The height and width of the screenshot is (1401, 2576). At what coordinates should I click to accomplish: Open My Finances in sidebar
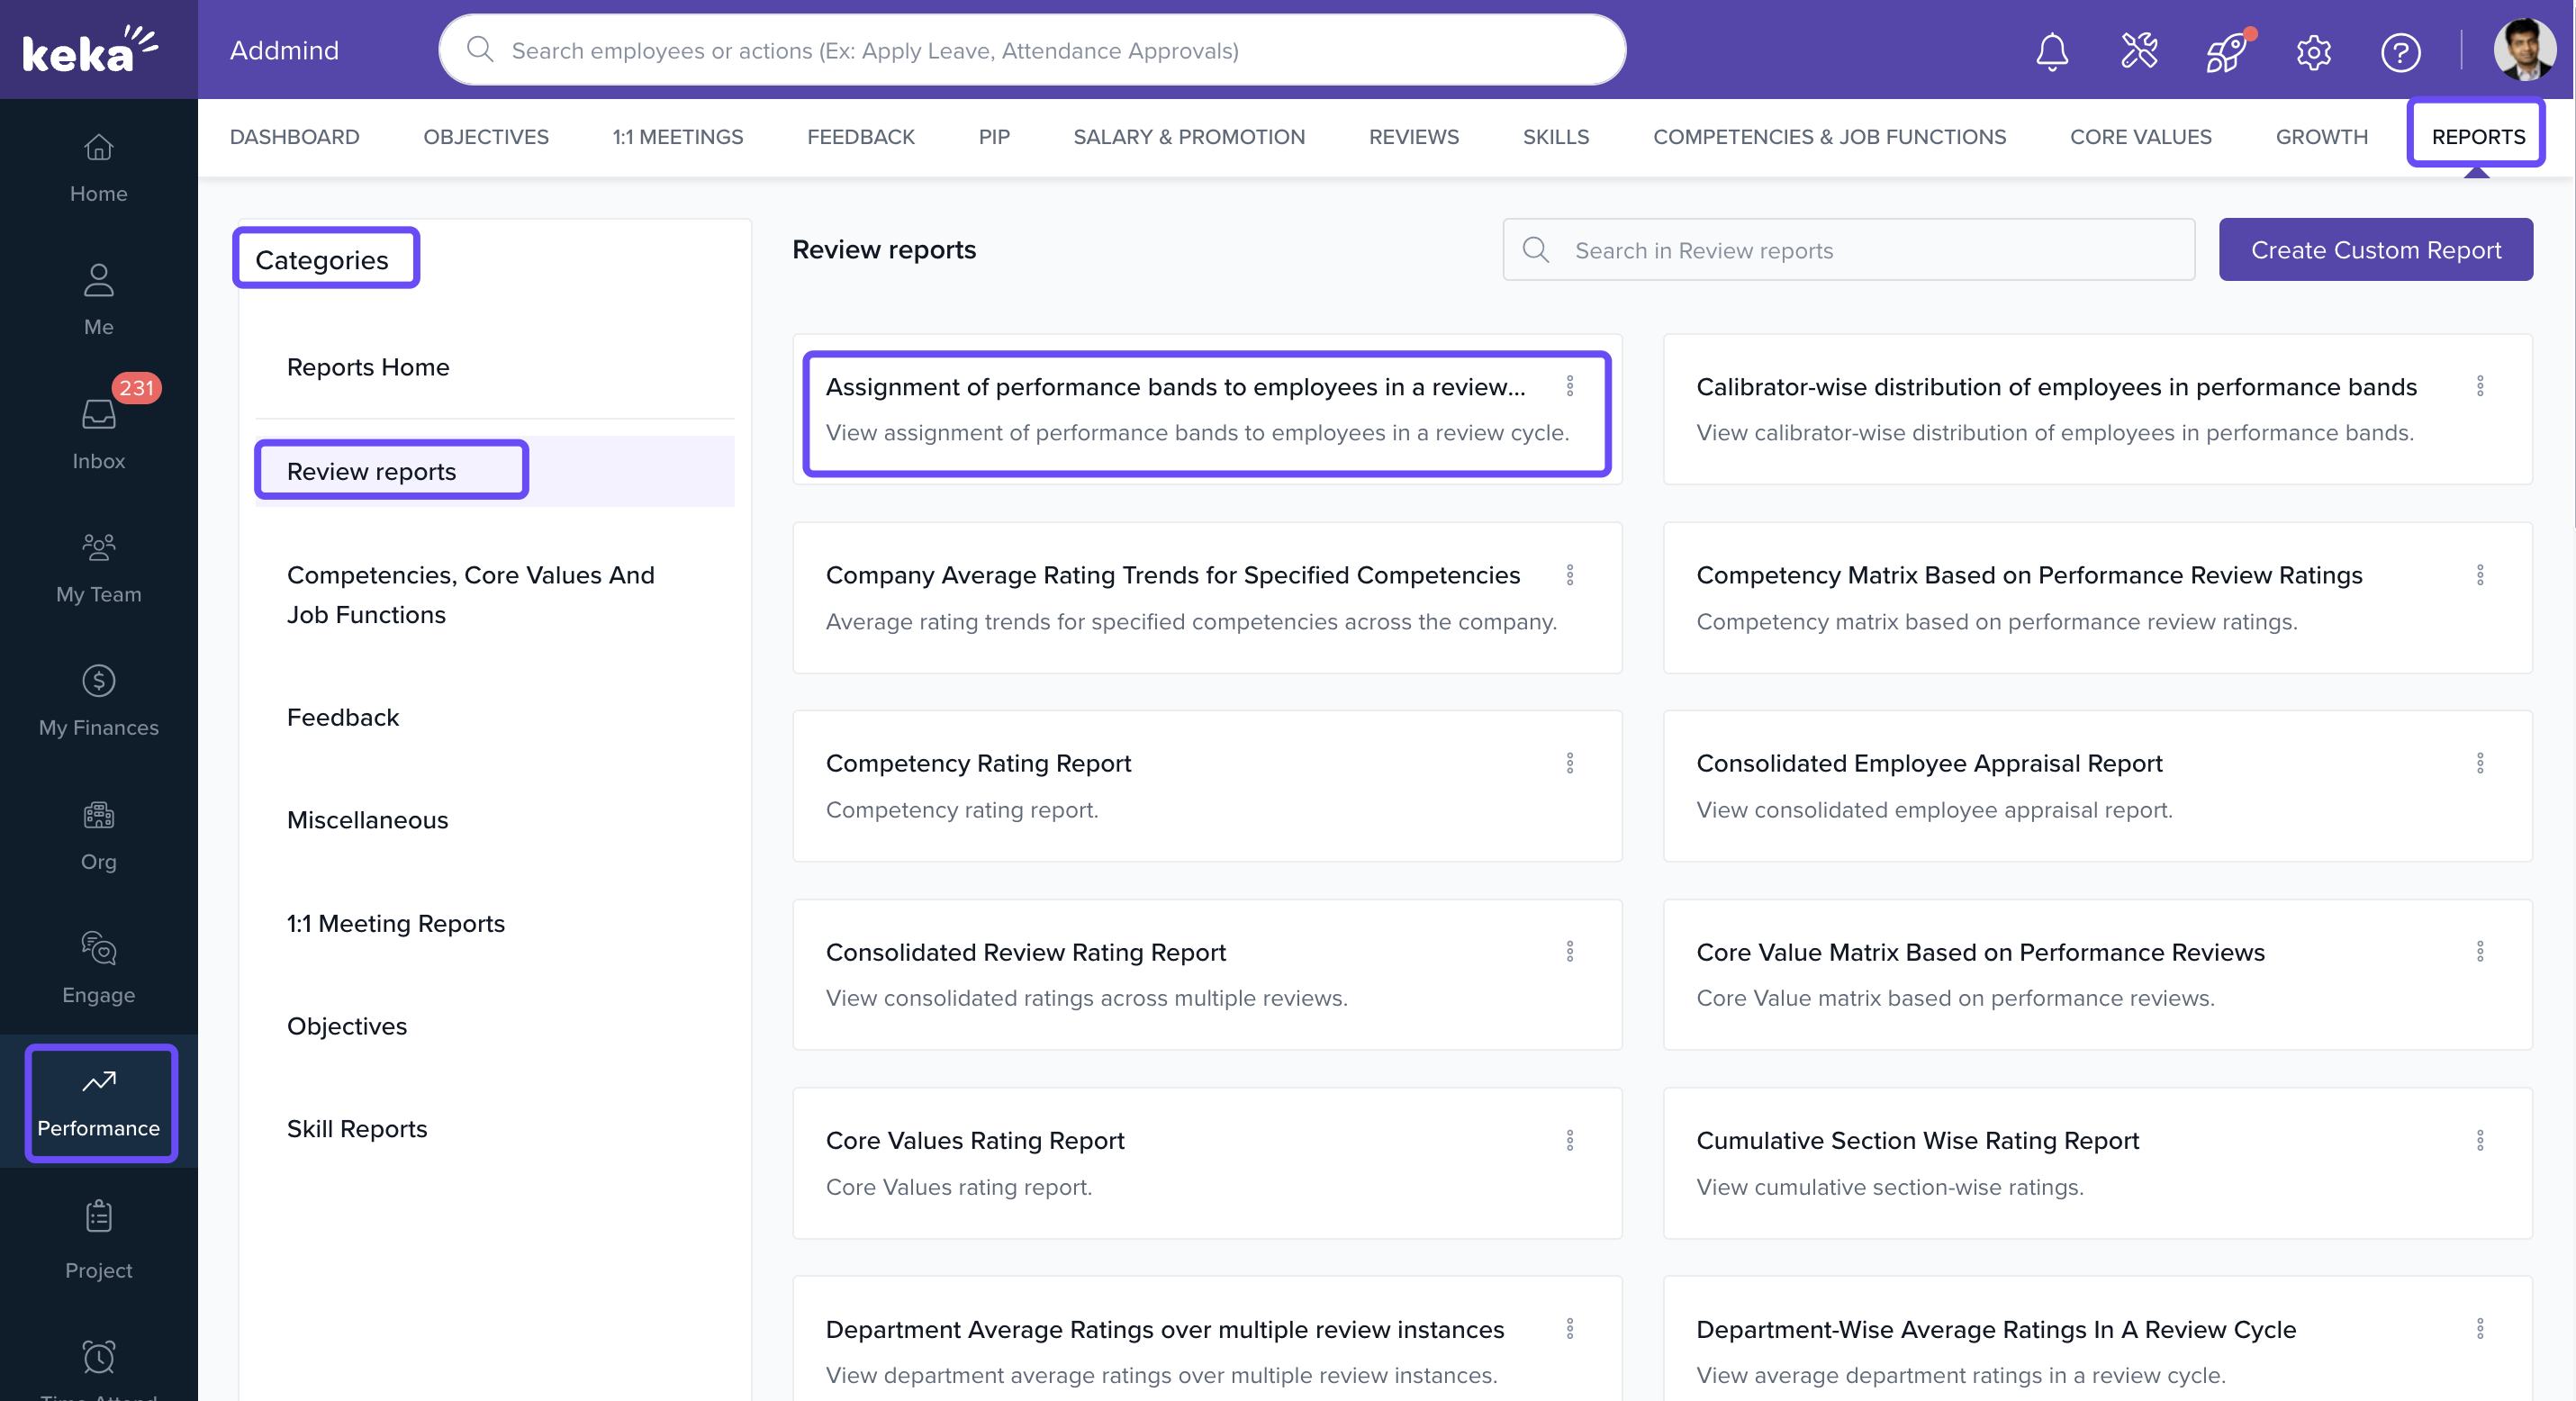[98, 700]
